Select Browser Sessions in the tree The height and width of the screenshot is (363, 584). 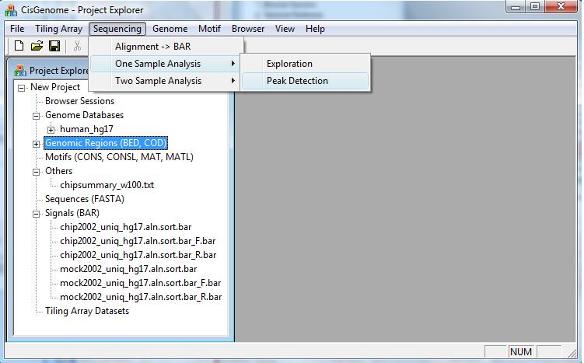[80, 101]
